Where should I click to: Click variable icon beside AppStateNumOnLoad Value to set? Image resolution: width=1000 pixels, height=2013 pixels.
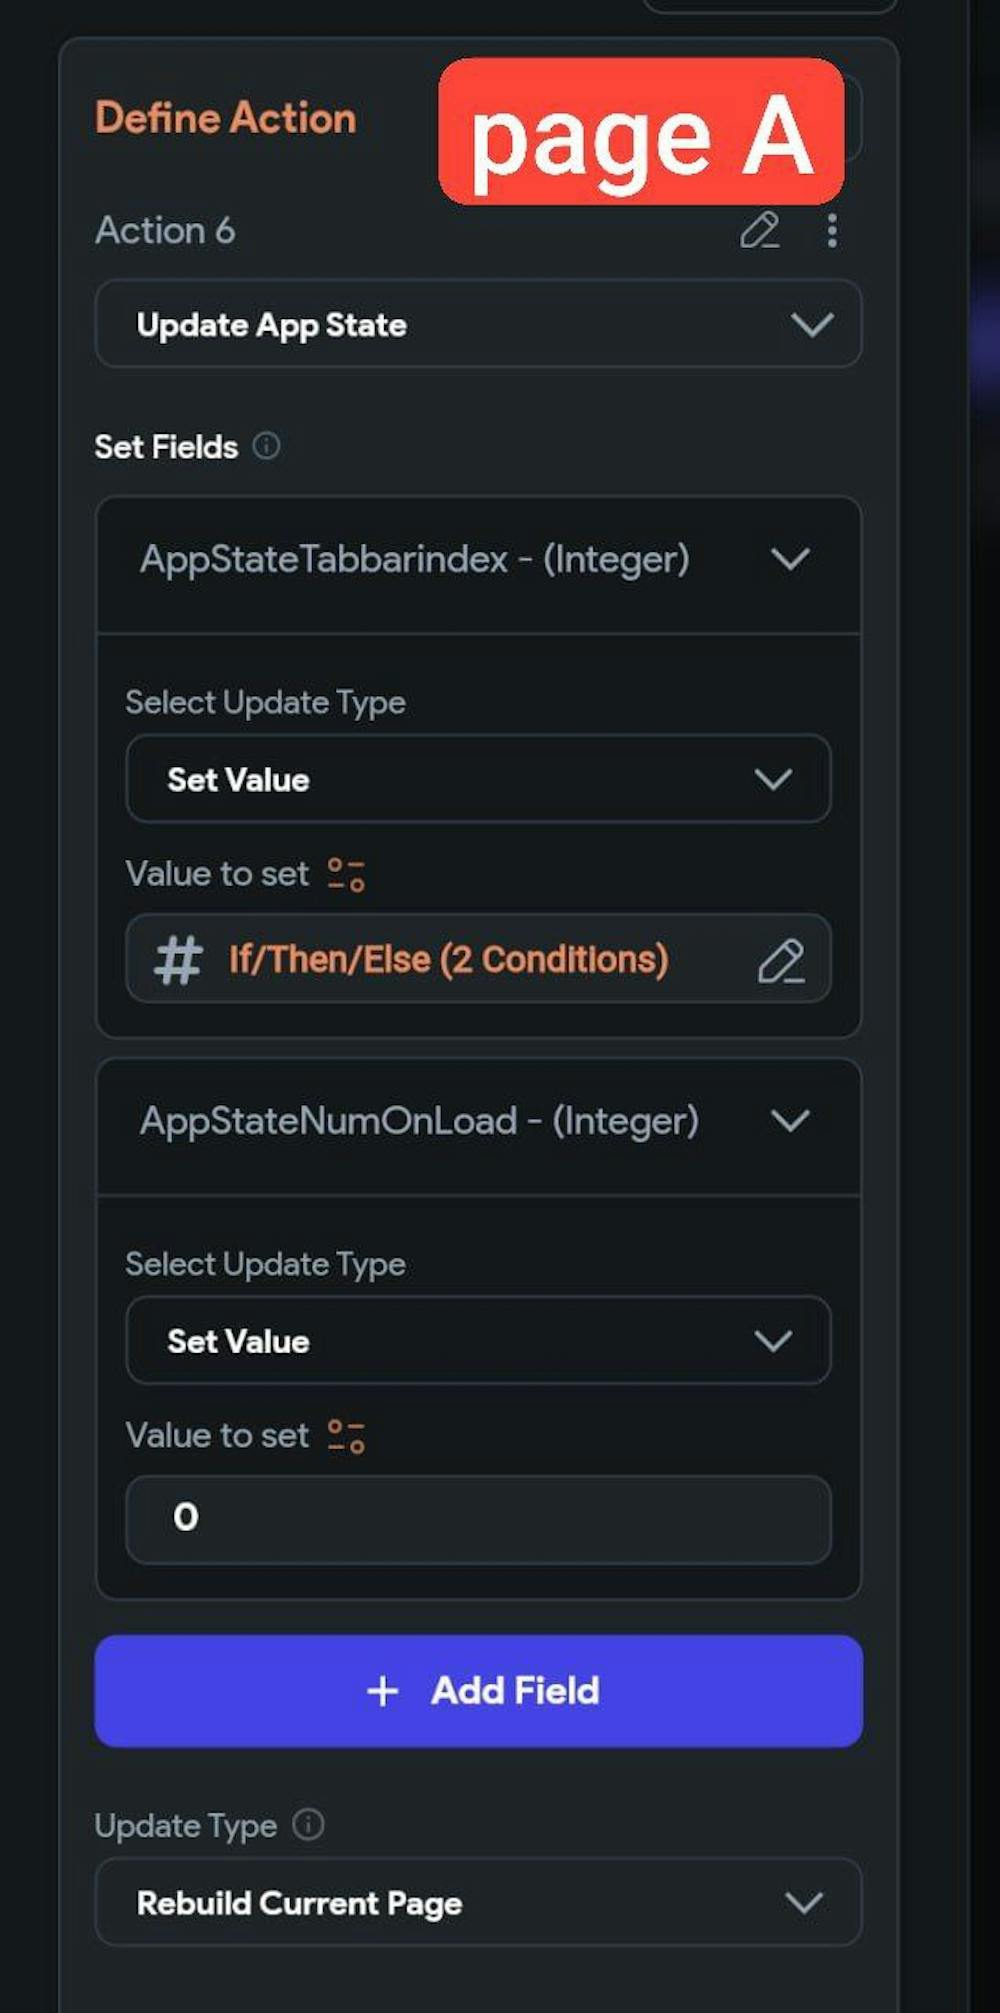346,1436
